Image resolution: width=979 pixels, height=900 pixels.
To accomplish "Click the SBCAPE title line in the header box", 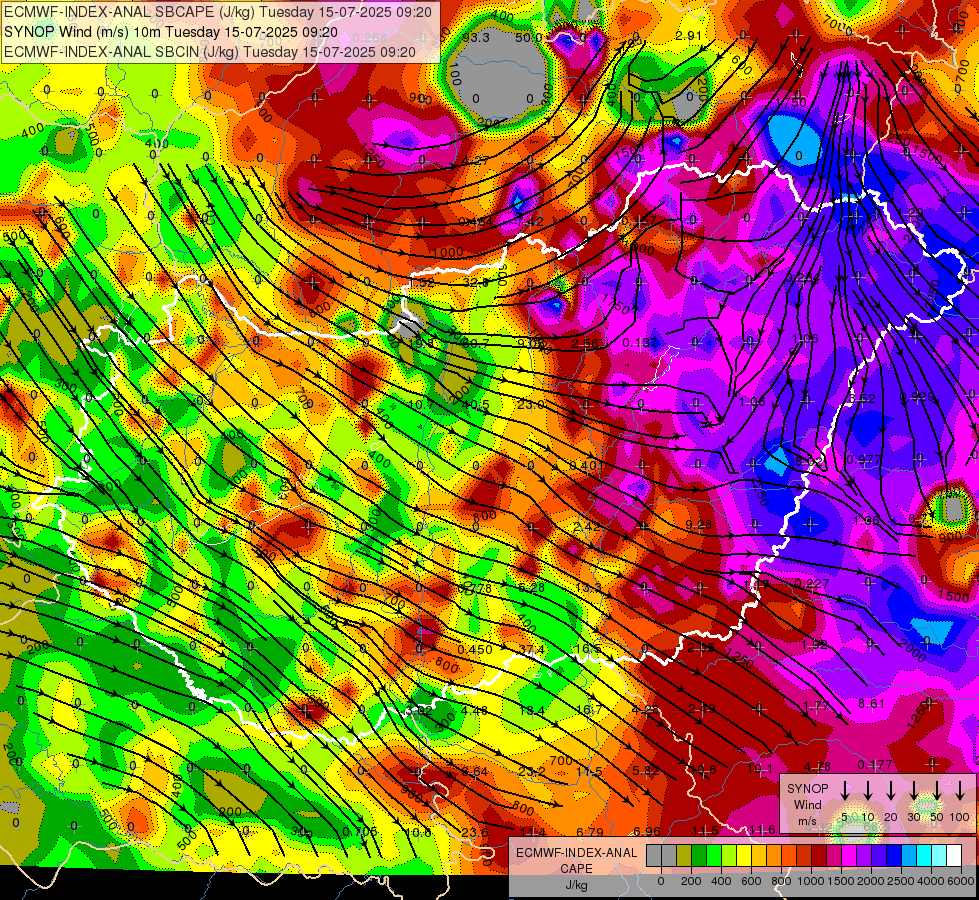I will (217, 11).
